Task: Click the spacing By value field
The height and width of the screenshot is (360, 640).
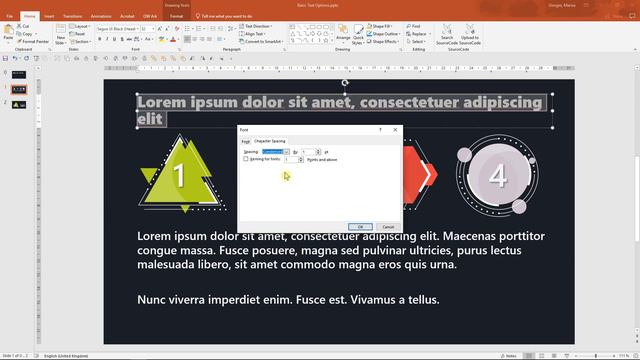Action: (x=309, y=152)
